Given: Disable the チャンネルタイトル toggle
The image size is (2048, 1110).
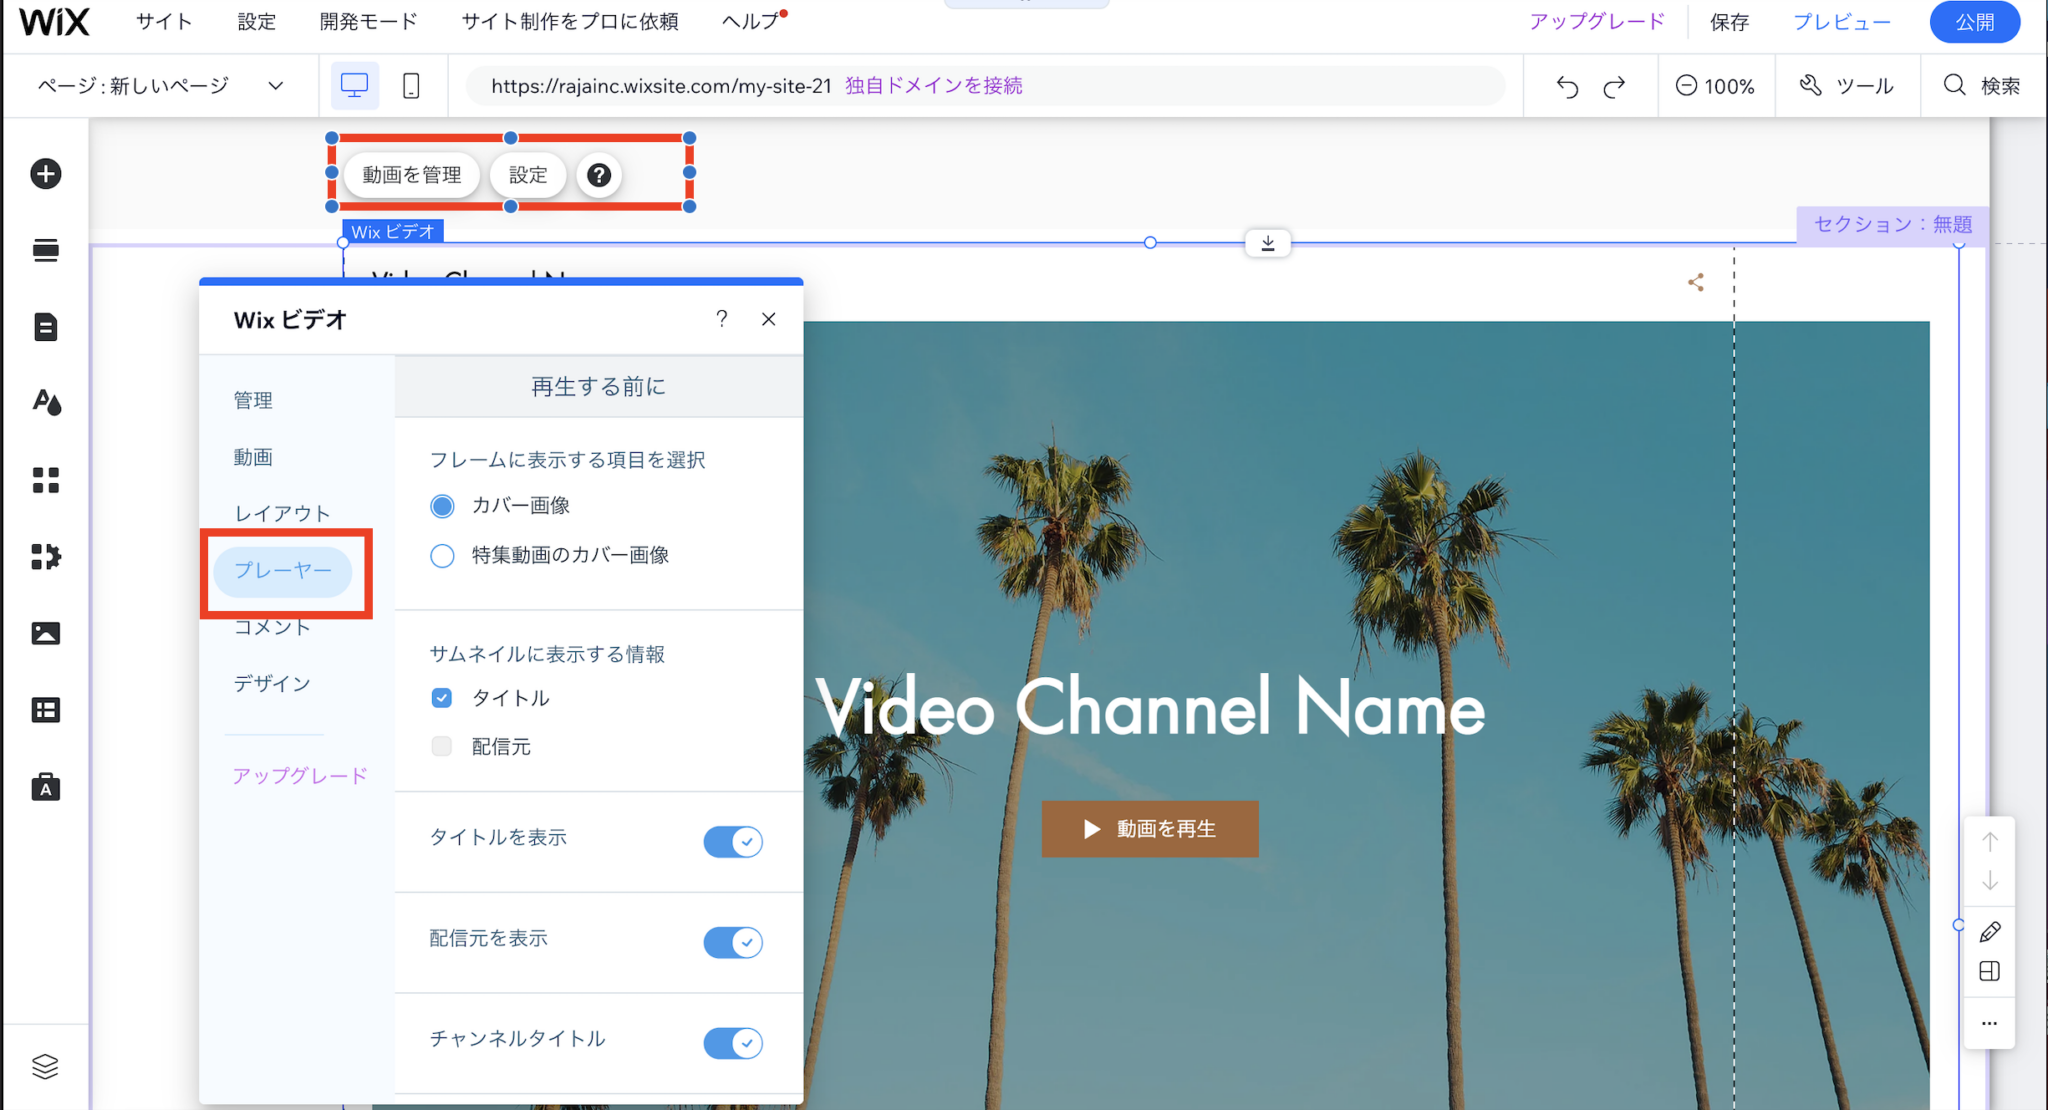Looking at the screenshot, I should click(x=733, y=1043).
